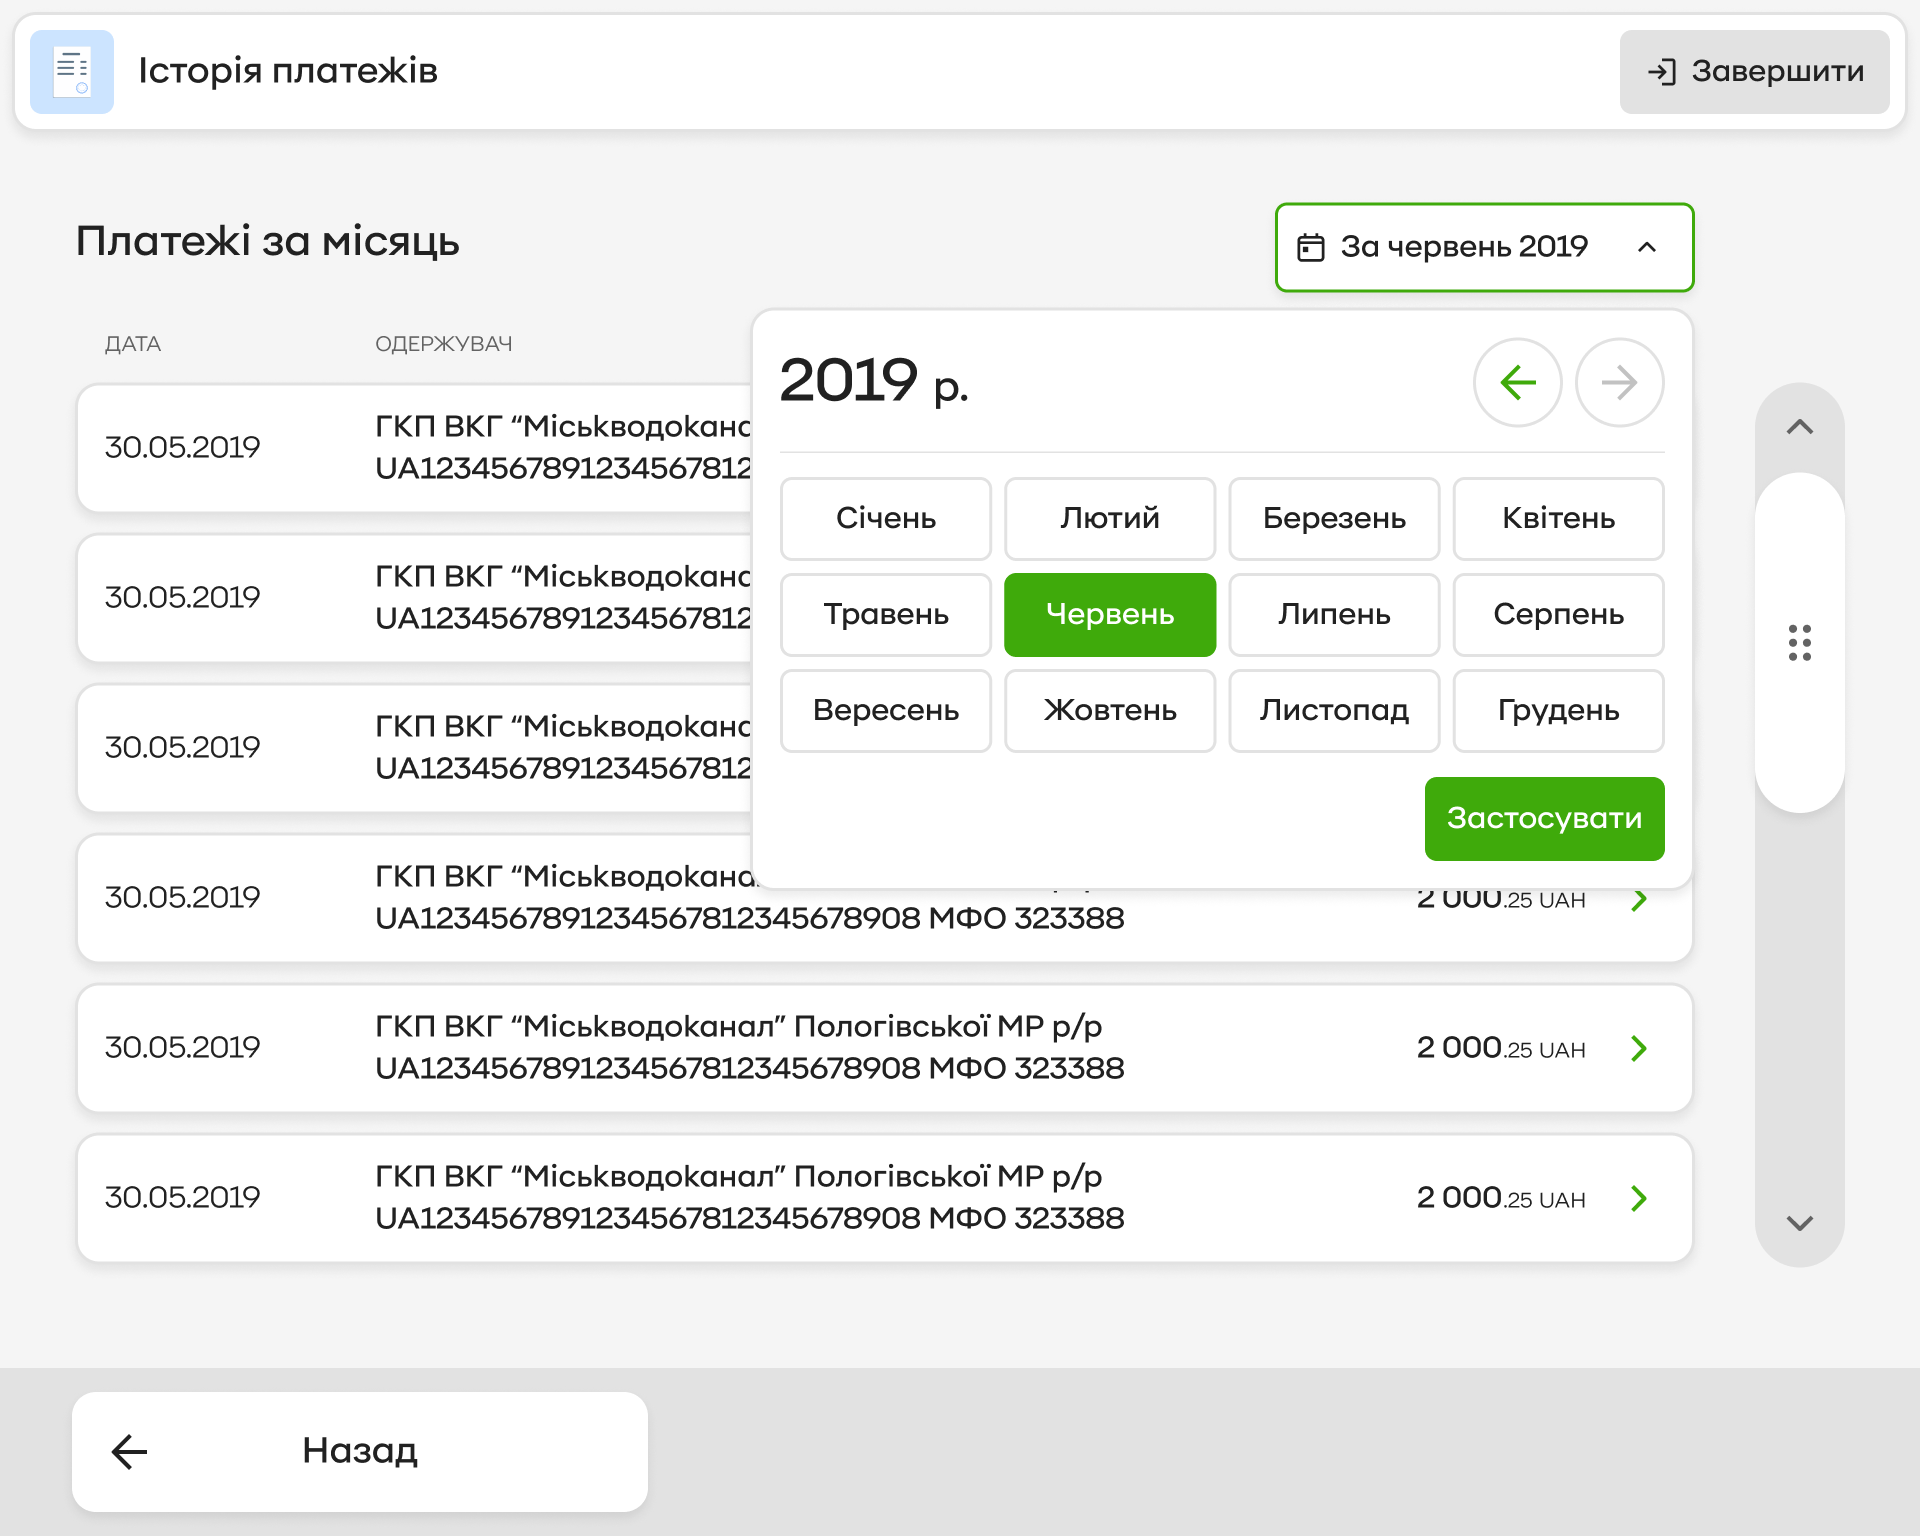Image resolution: width=1920 pixels, height=1536 pixels.
Task: Choose Жовтень in month grid
Action: 1110,710
